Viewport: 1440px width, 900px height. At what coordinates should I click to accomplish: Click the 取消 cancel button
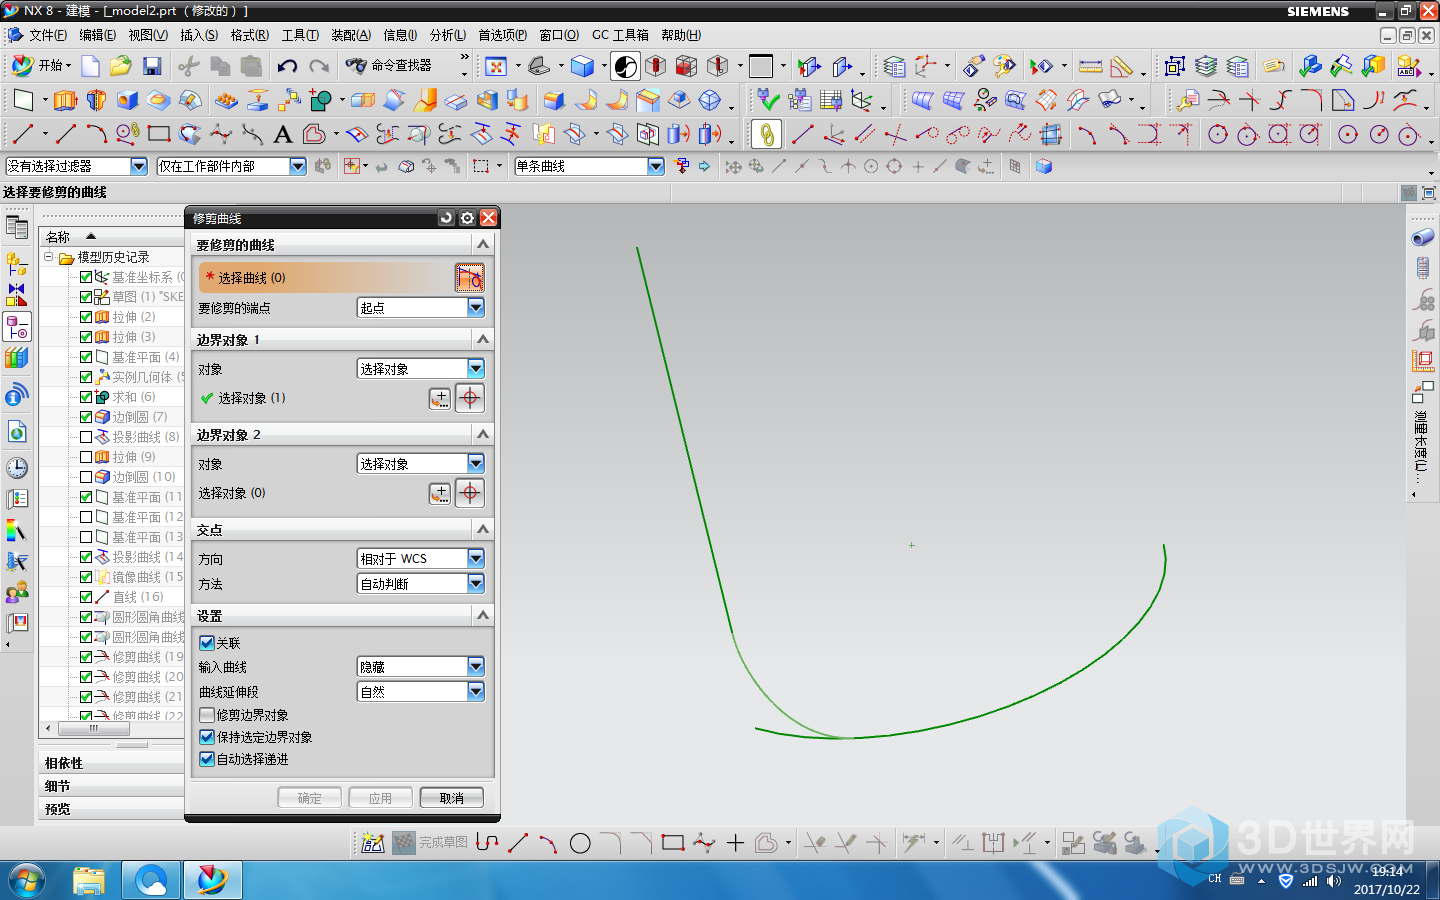[452, 798]
